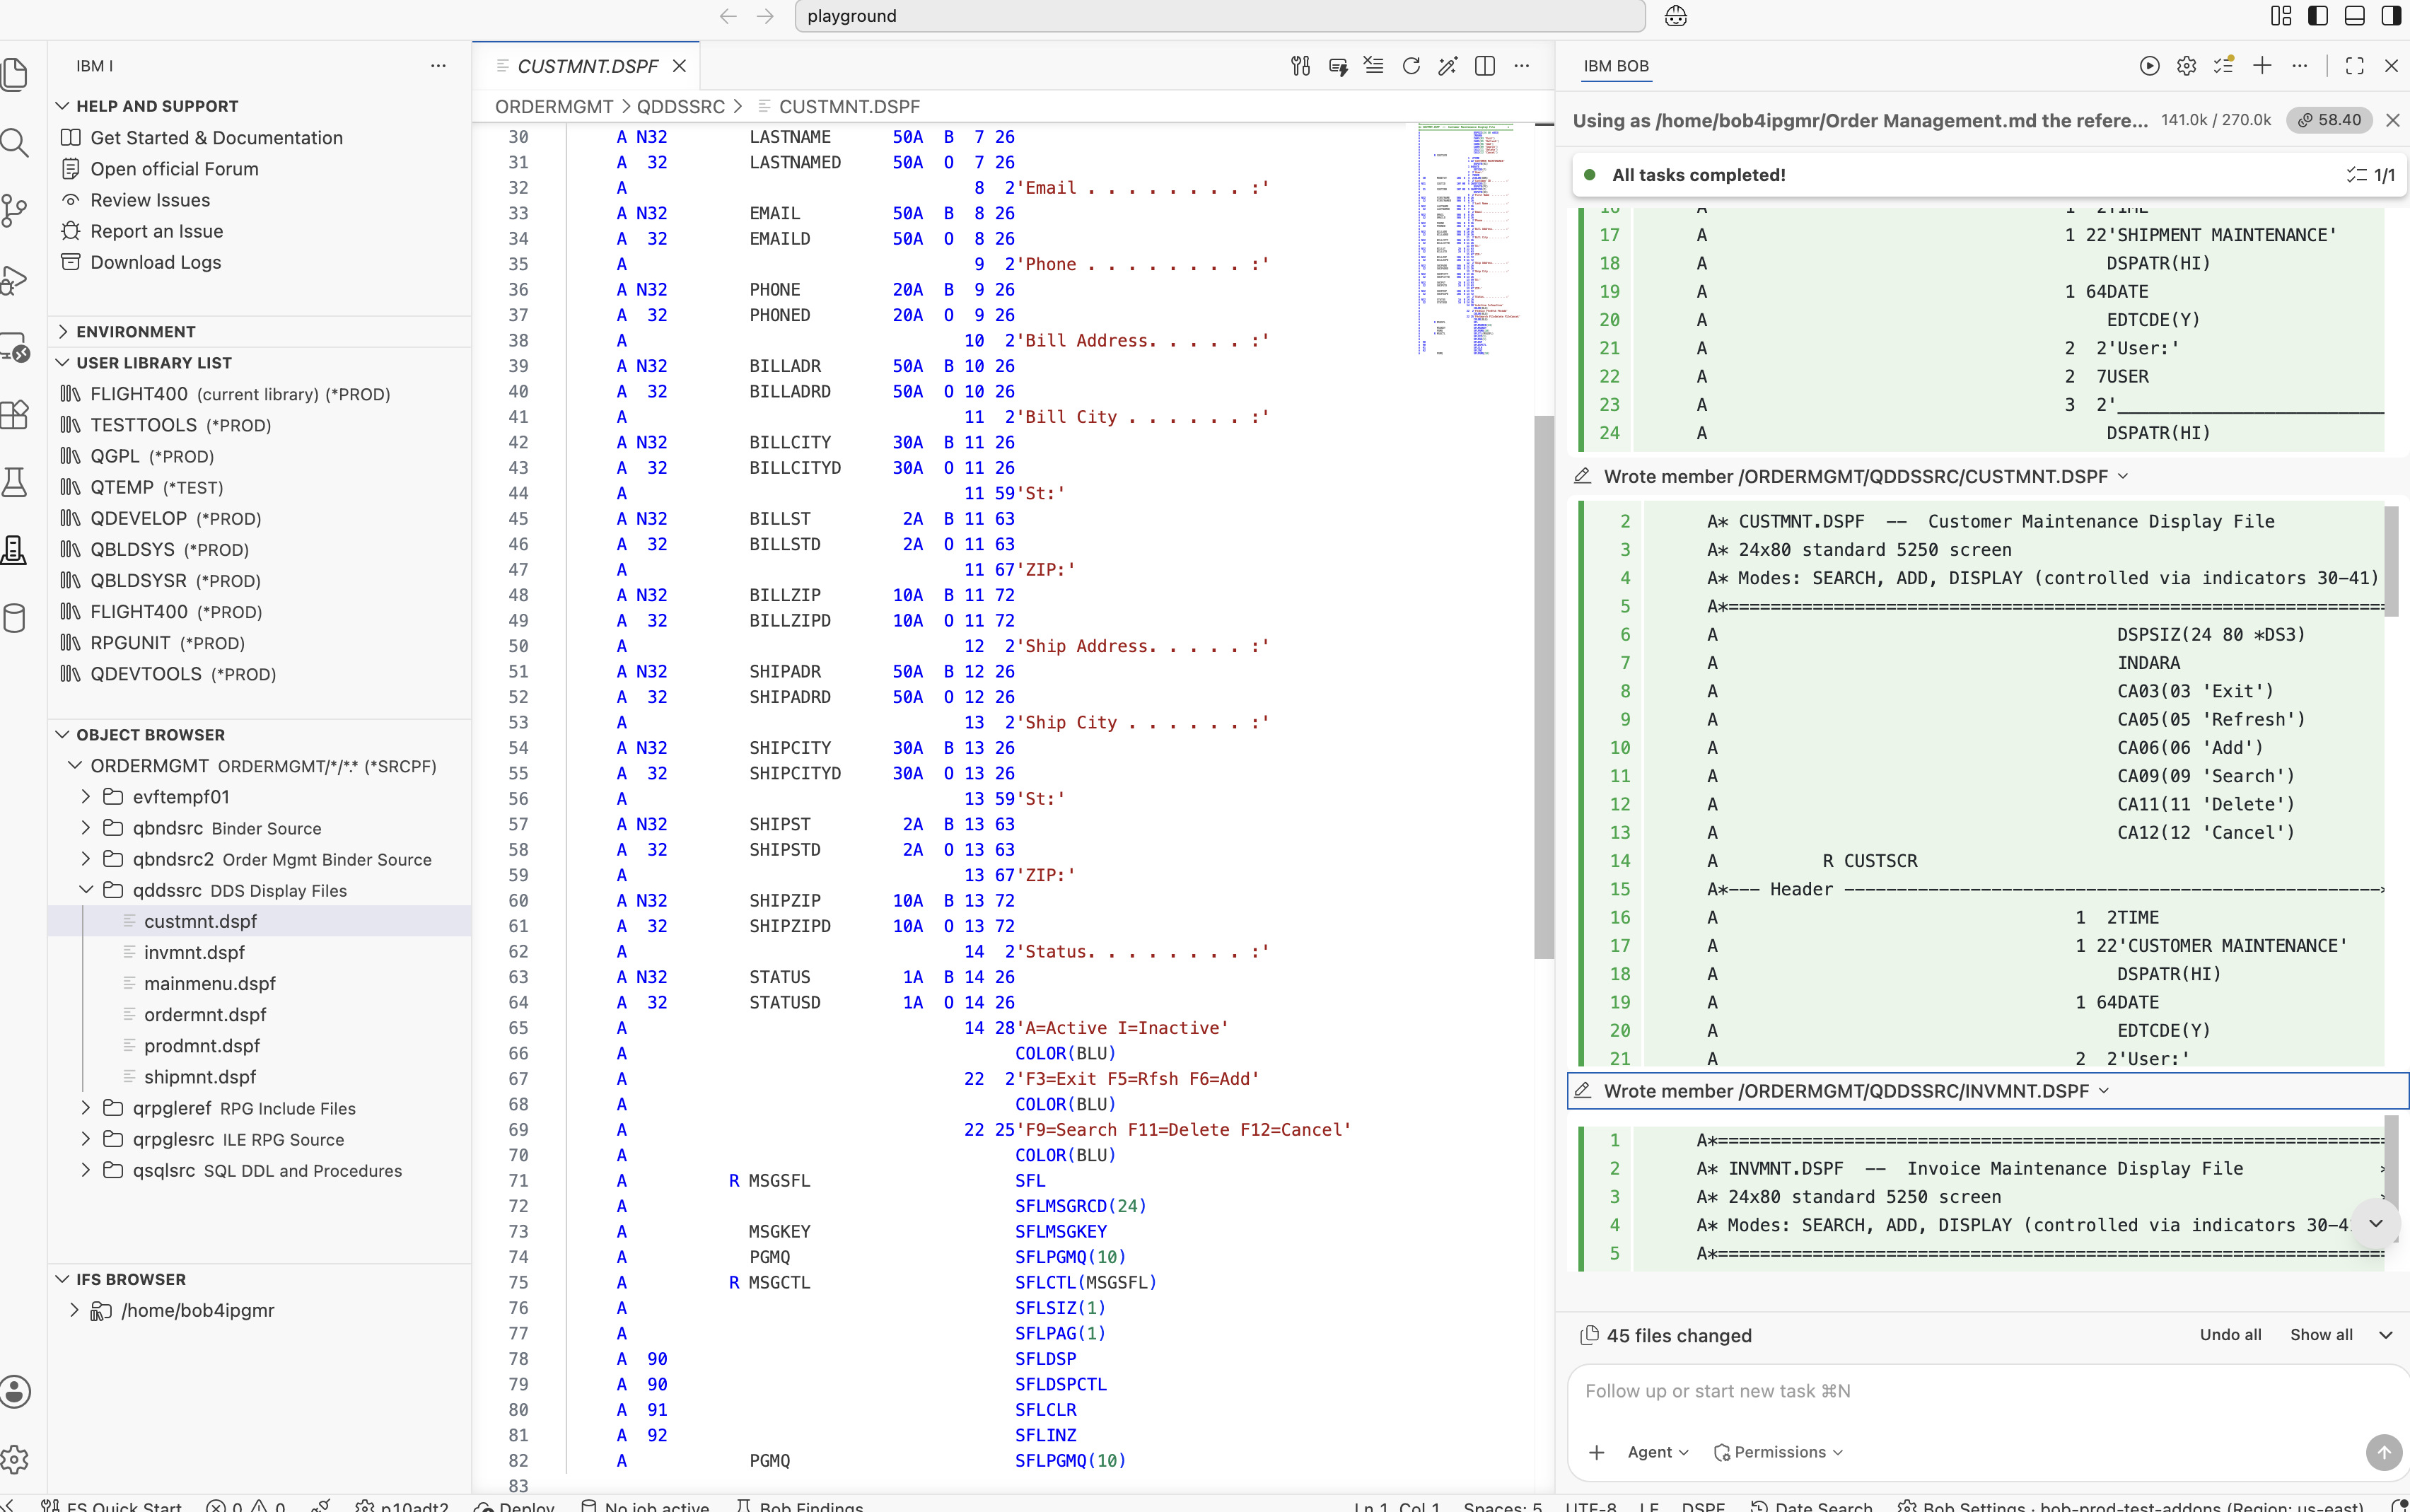Click the refresh icon in editor toolbar
The width and height of the screenshot is (2410, 1512).
coord(1411,66)
